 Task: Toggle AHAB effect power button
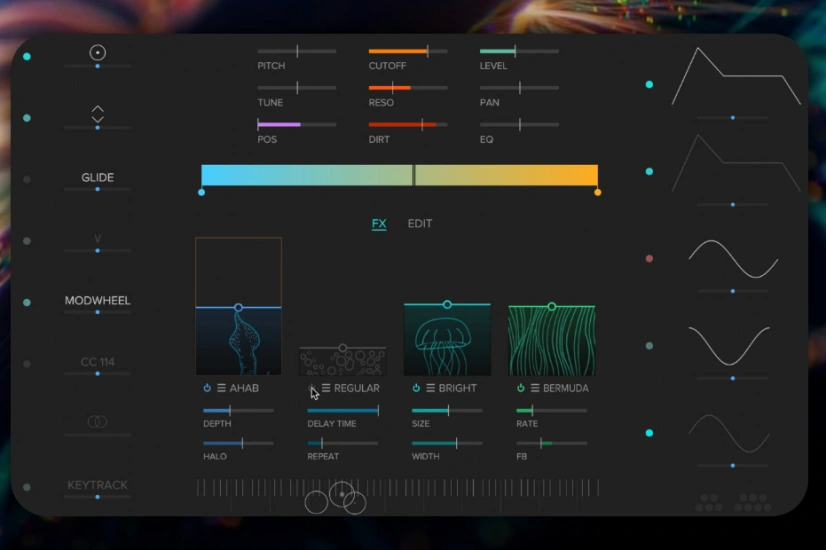[207, 388]
